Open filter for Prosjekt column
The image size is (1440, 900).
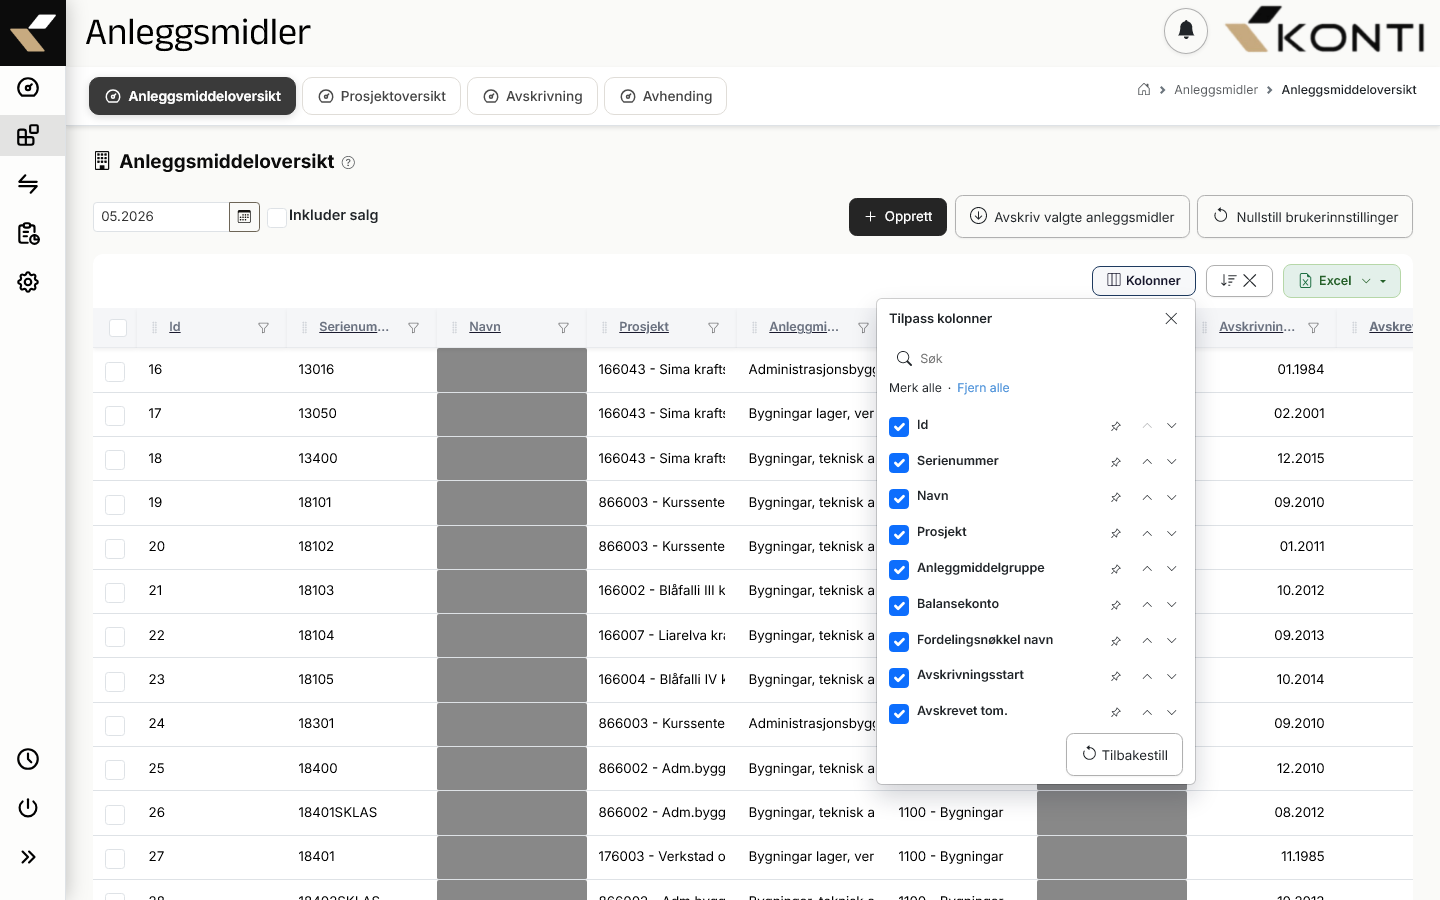point(713,328)
